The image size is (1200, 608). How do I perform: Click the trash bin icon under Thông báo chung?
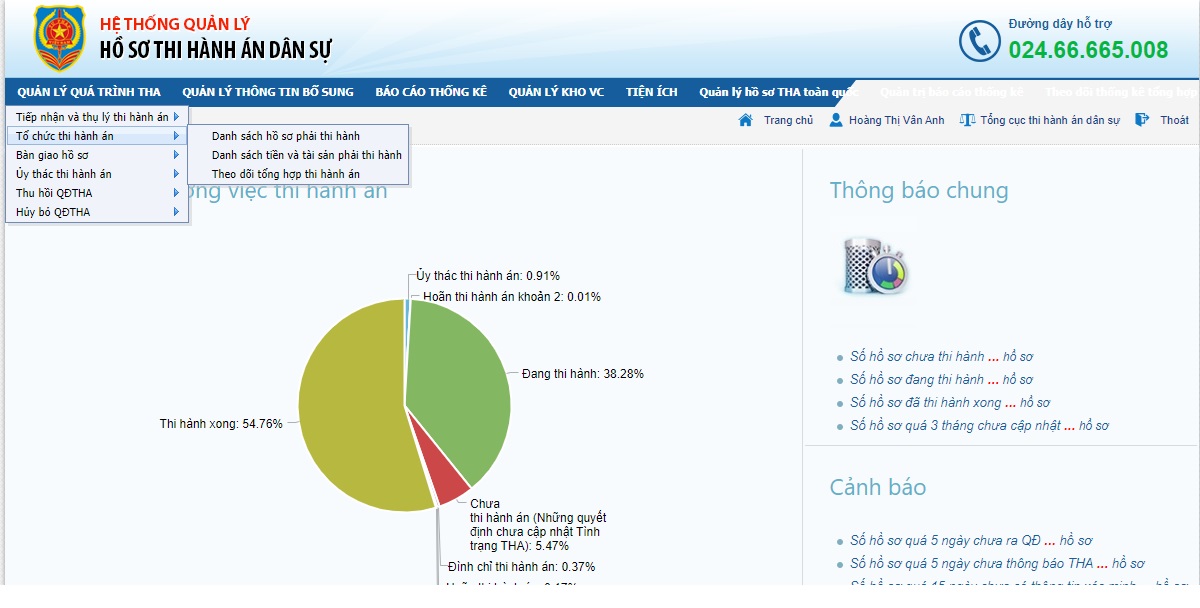point(873,265)
